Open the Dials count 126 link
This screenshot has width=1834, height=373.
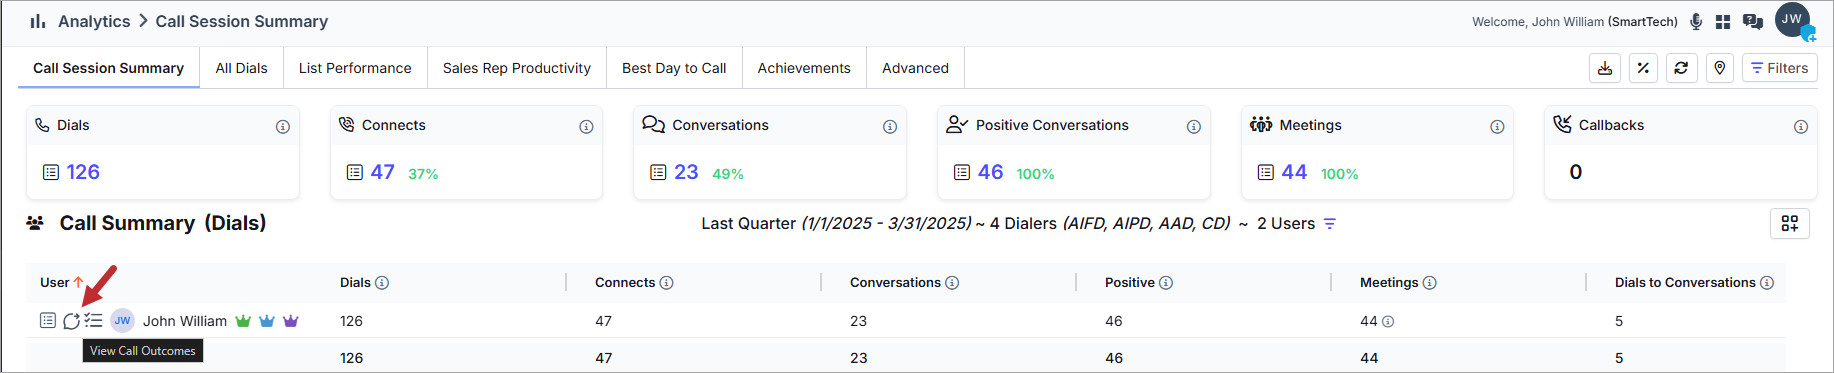[83, 172]
